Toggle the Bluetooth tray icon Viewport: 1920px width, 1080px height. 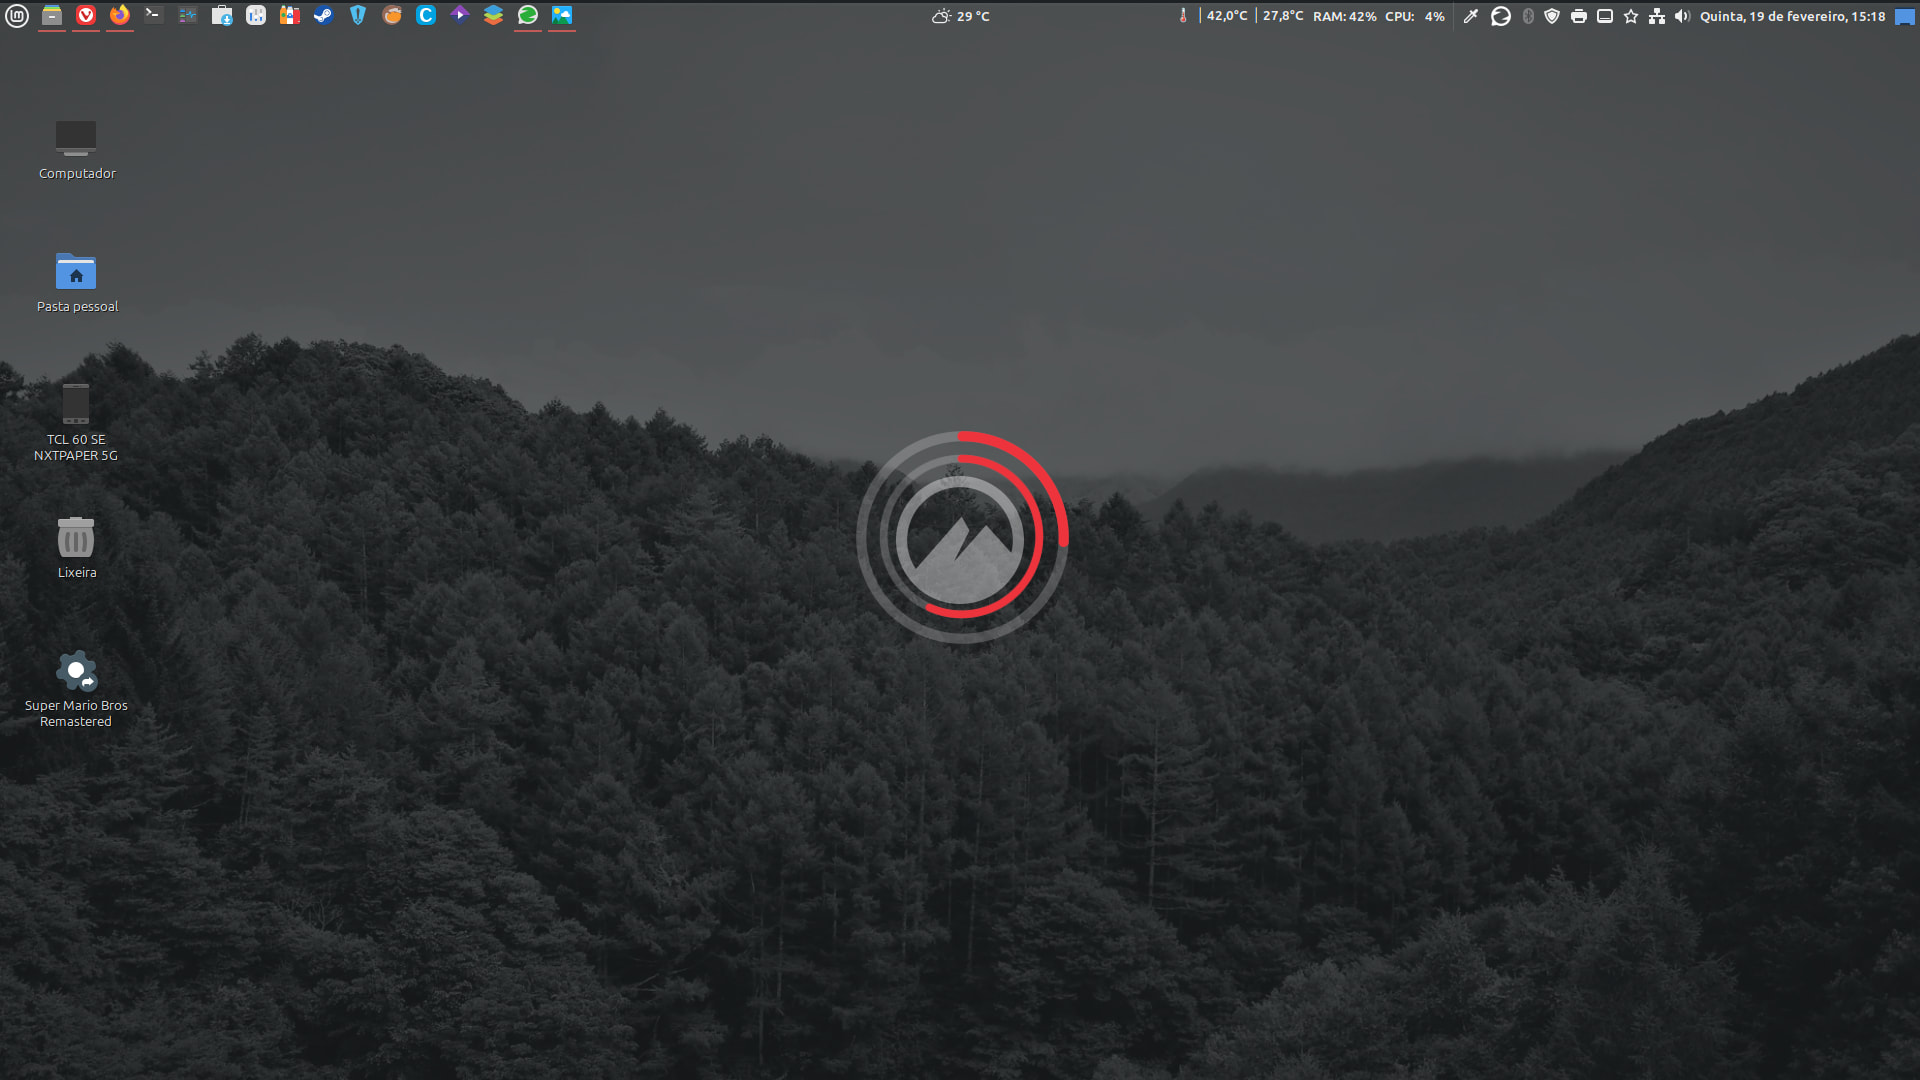click(1528, 16)
